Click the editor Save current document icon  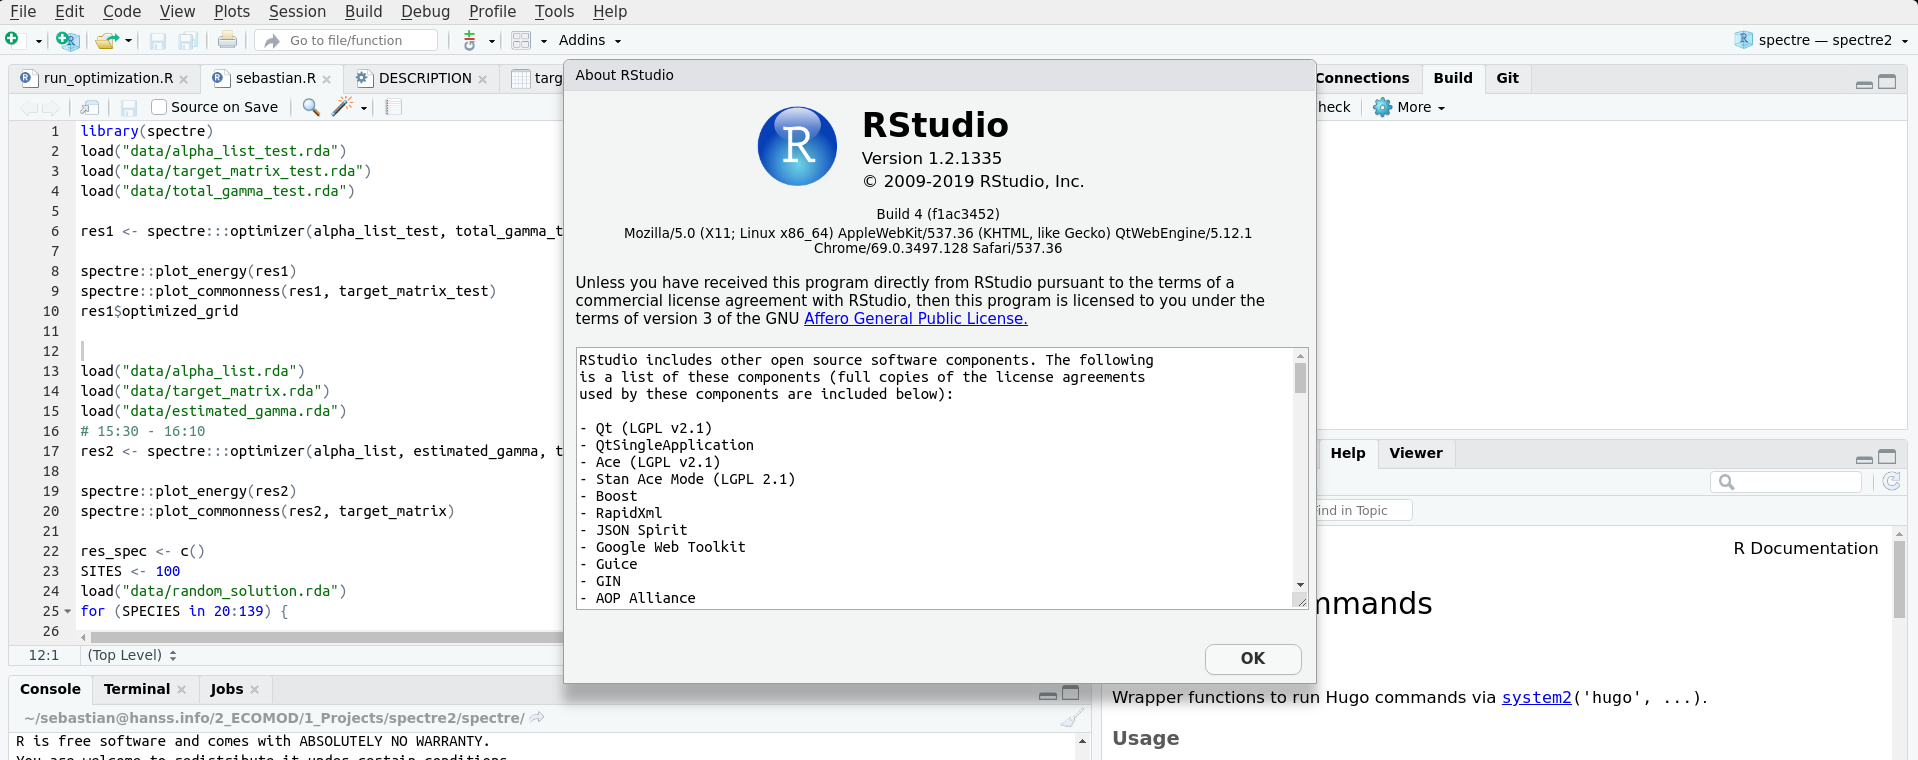[x=128, y=107]
